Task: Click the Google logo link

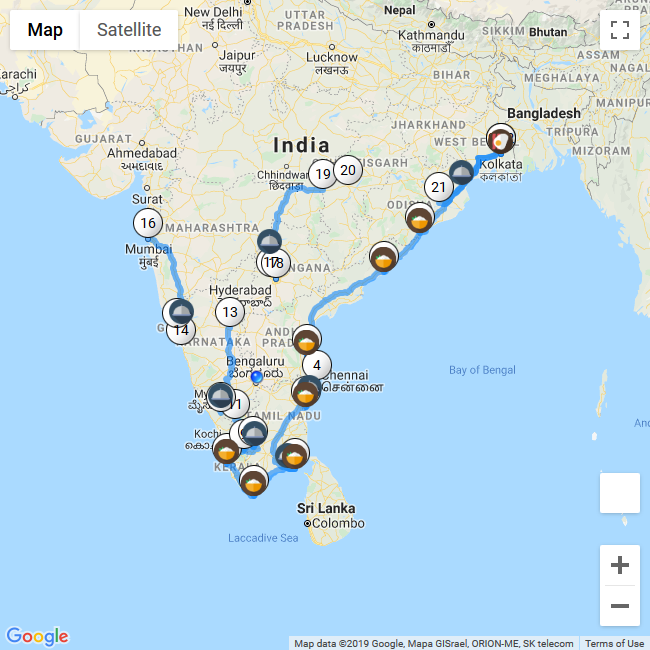Action: [x=37, y=636]
